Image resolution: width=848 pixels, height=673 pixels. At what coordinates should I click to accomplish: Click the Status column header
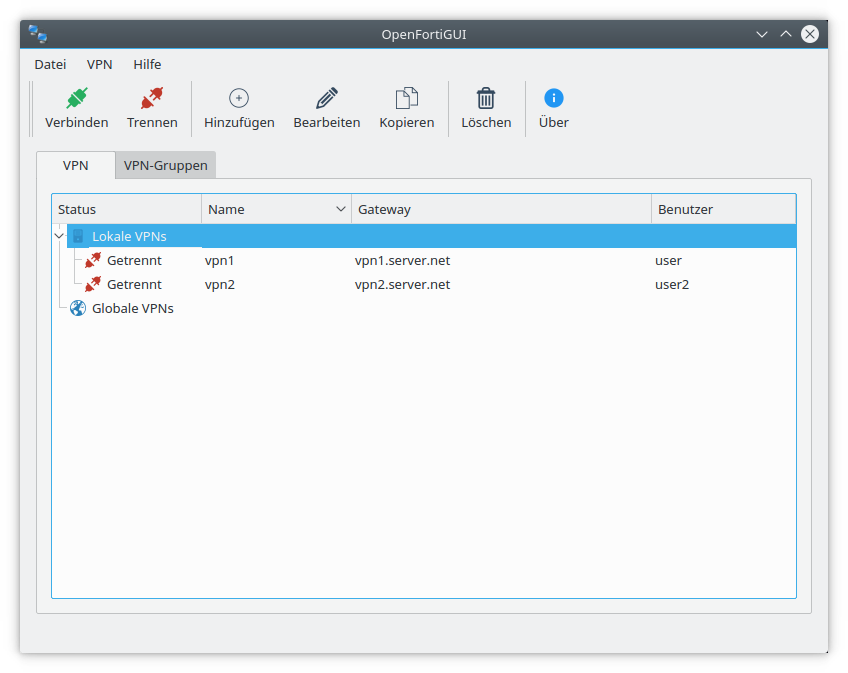tap(126, 209)
